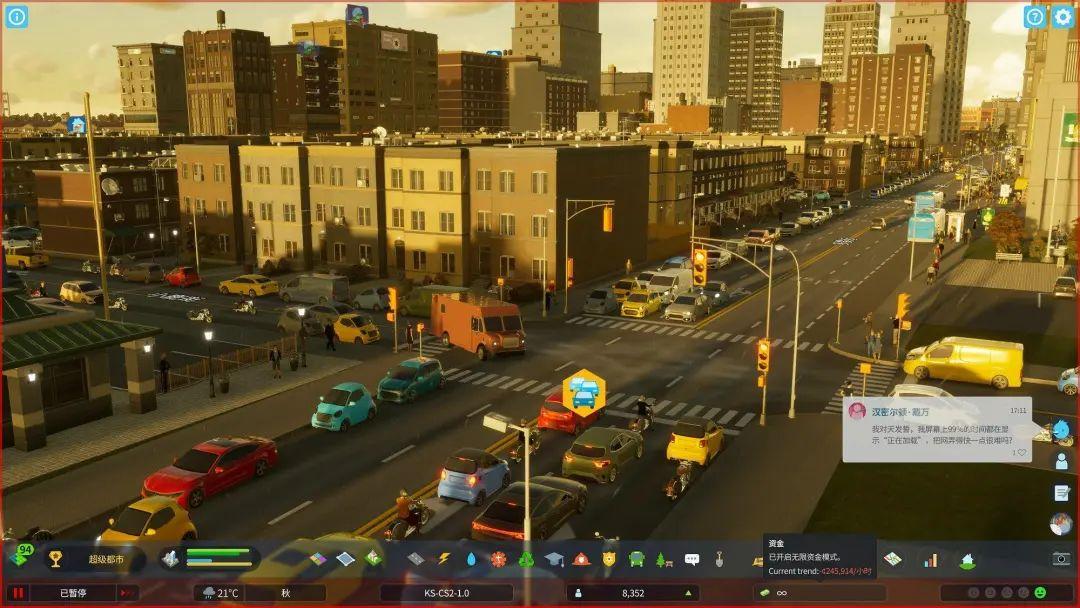Click the green happy face indicator

[x=1040, y=593]
